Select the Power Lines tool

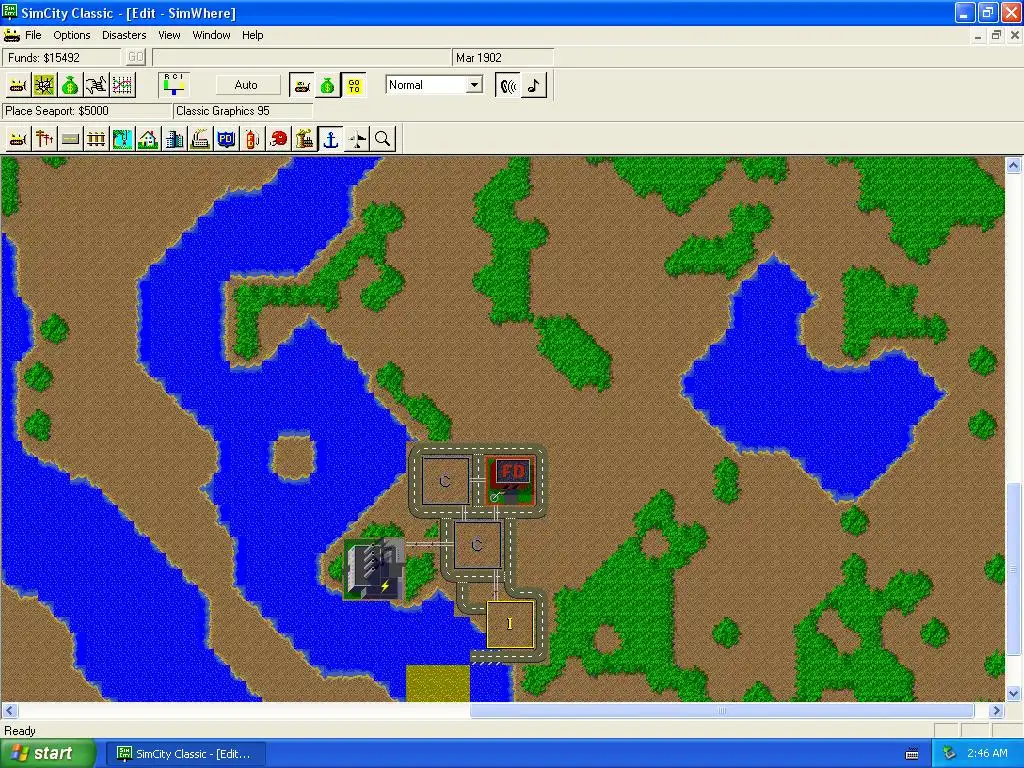(44, 139)
